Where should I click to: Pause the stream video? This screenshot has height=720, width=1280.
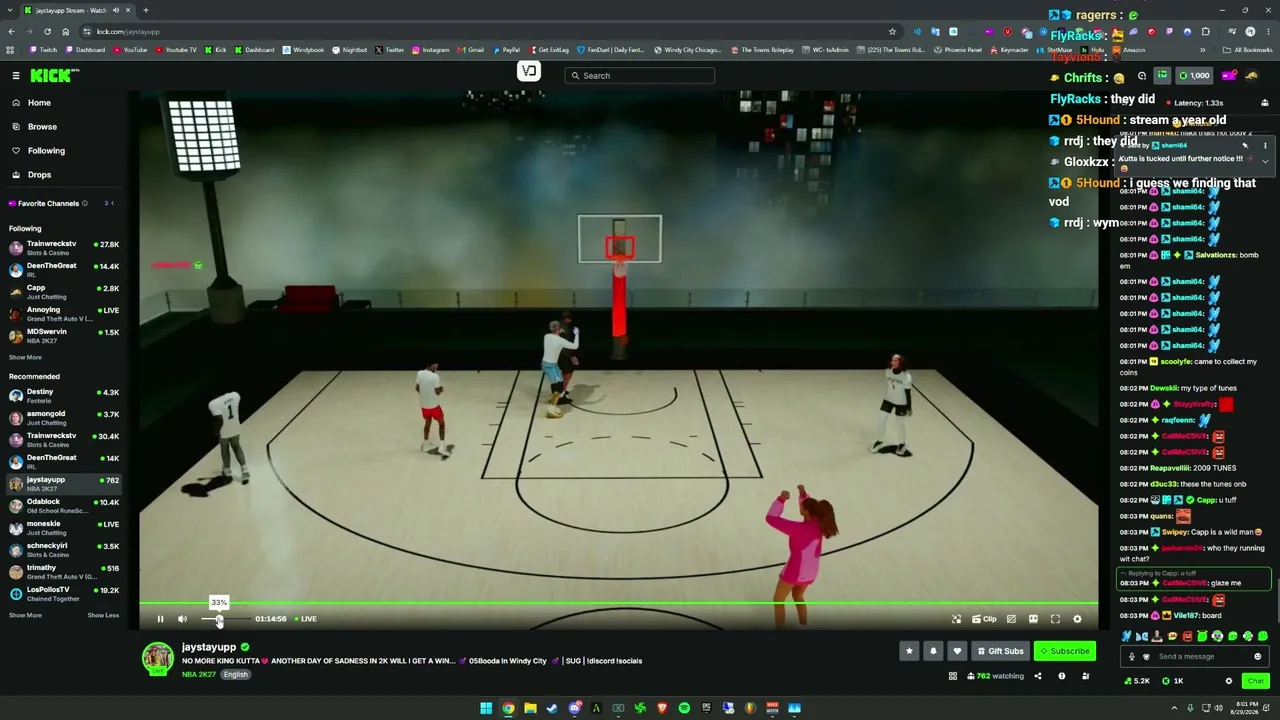(x=160, y=619)
